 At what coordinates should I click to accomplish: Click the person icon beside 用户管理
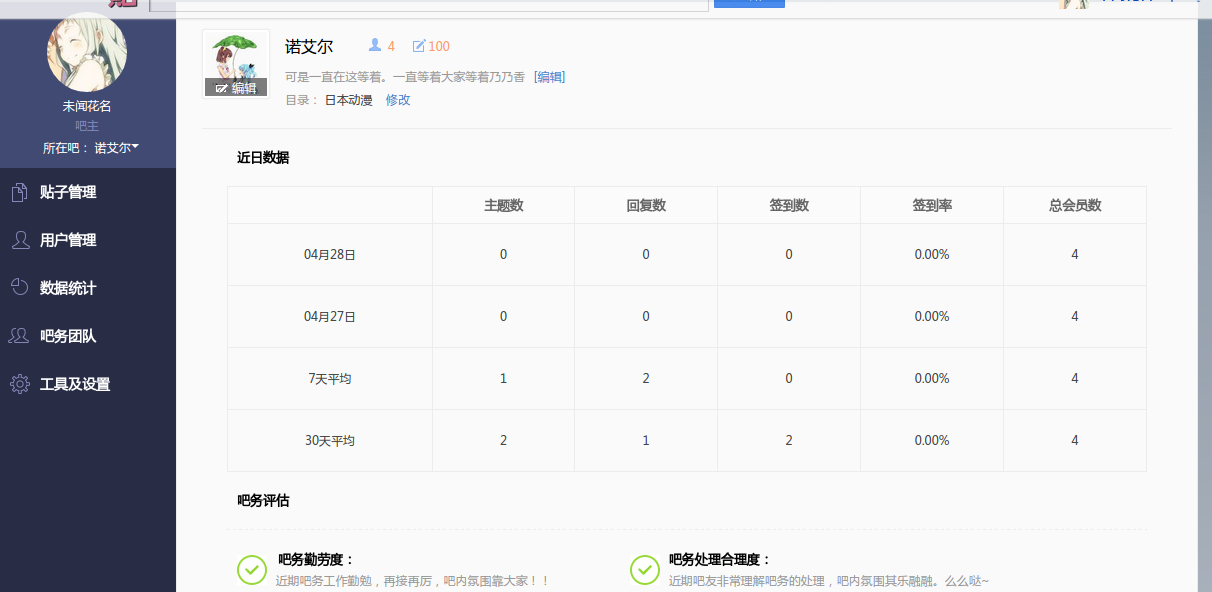(19, 240)
